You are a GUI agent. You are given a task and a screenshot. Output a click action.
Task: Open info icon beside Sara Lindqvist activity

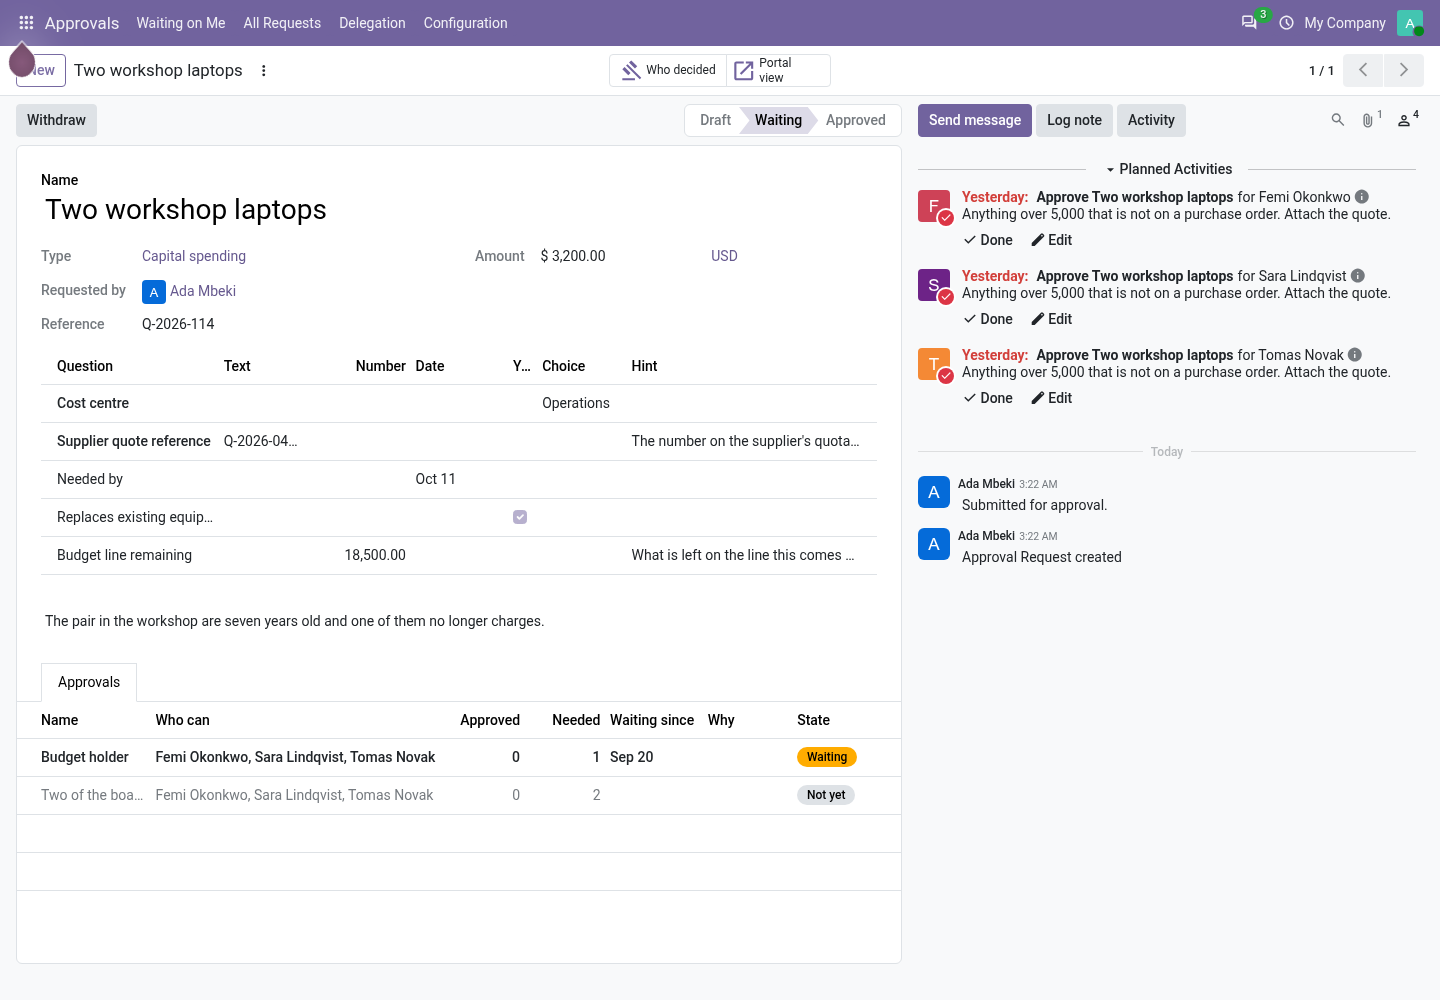coord(1358,276)
